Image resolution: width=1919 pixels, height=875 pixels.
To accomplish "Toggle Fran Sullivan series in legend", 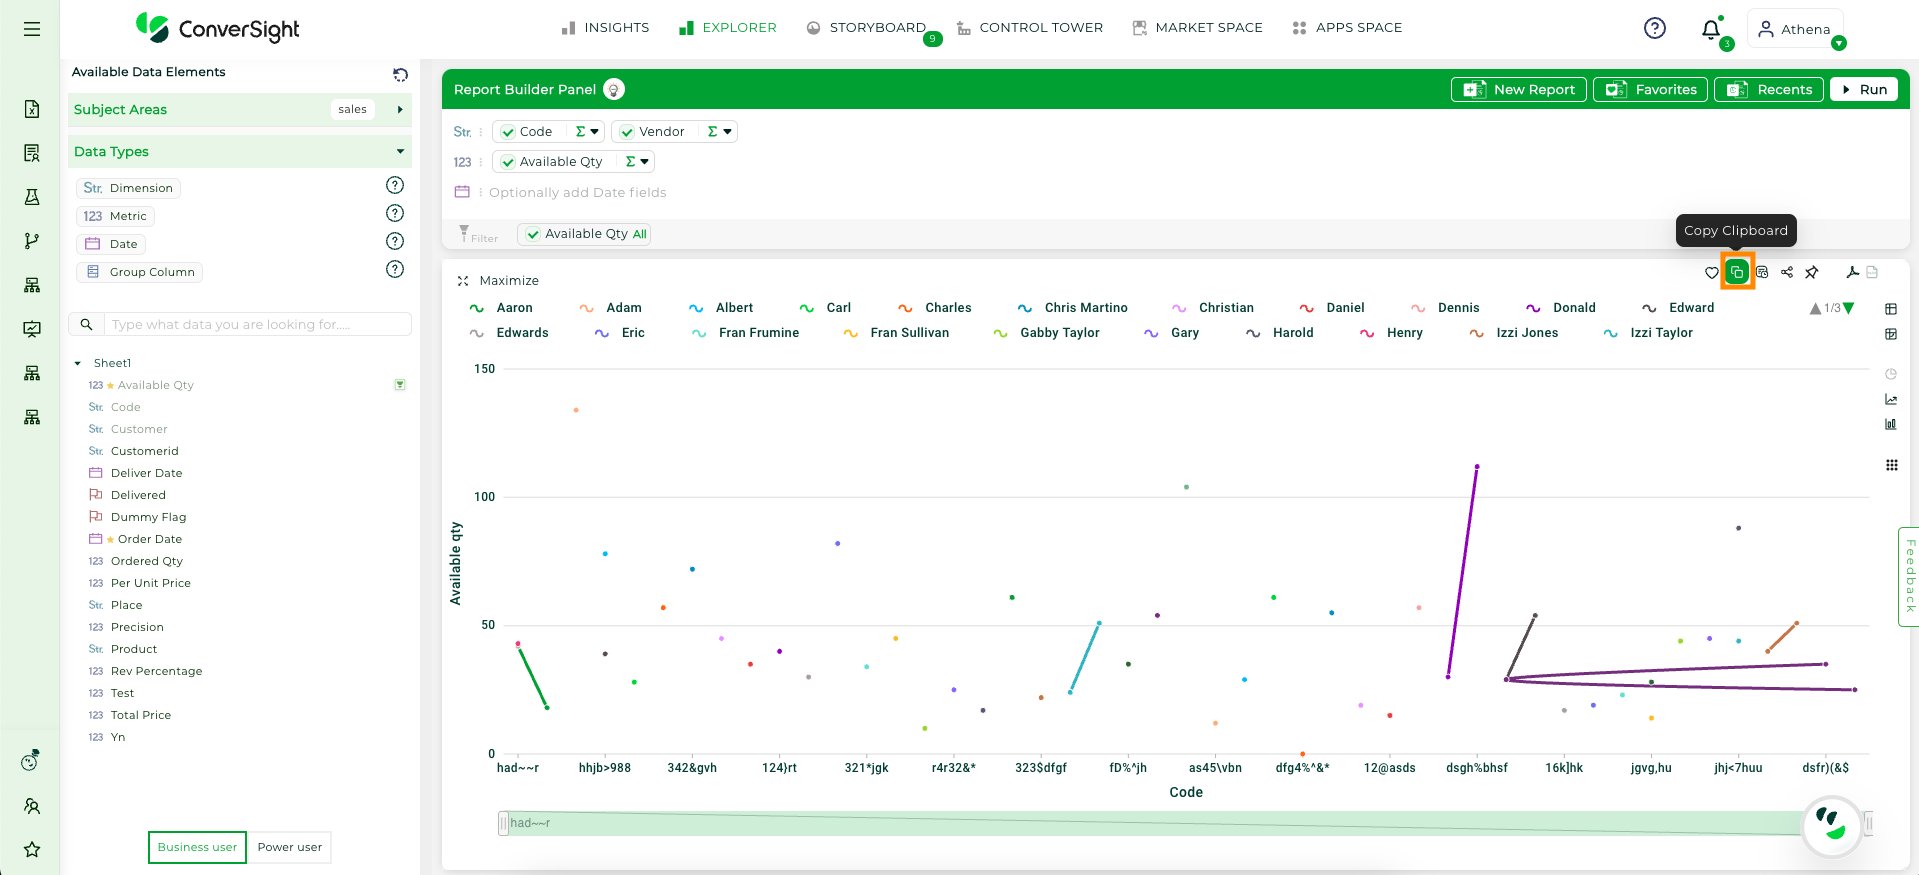I will 896,333.
